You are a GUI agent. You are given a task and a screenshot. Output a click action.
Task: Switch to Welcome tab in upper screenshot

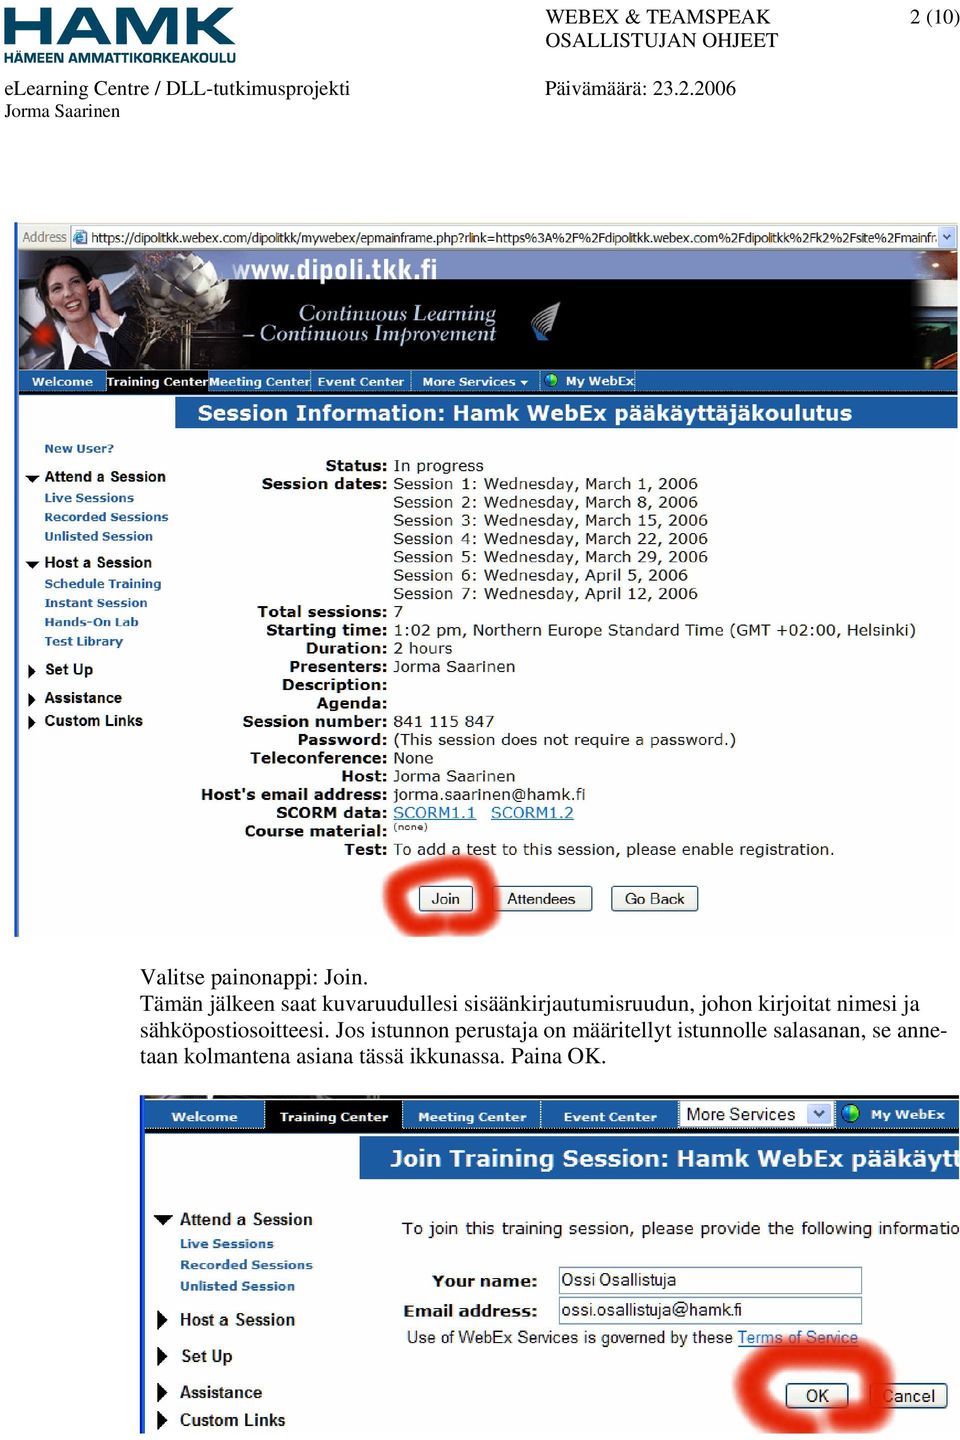click(x=62, y=381)
